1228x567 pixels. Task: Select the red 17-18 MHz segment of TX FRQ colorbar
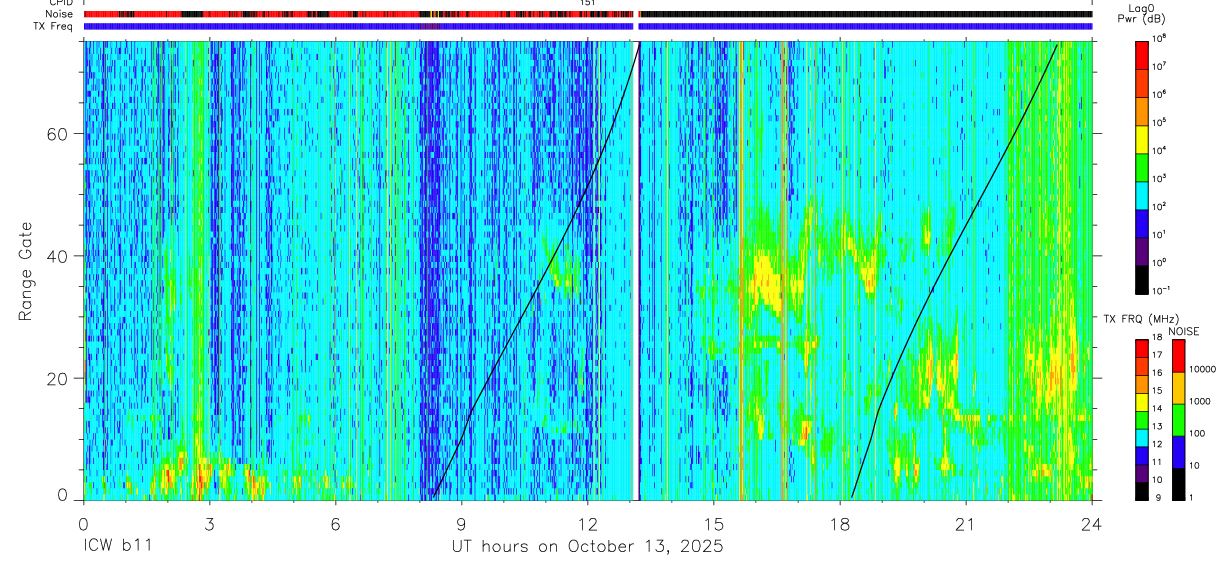coord(1141,349)
